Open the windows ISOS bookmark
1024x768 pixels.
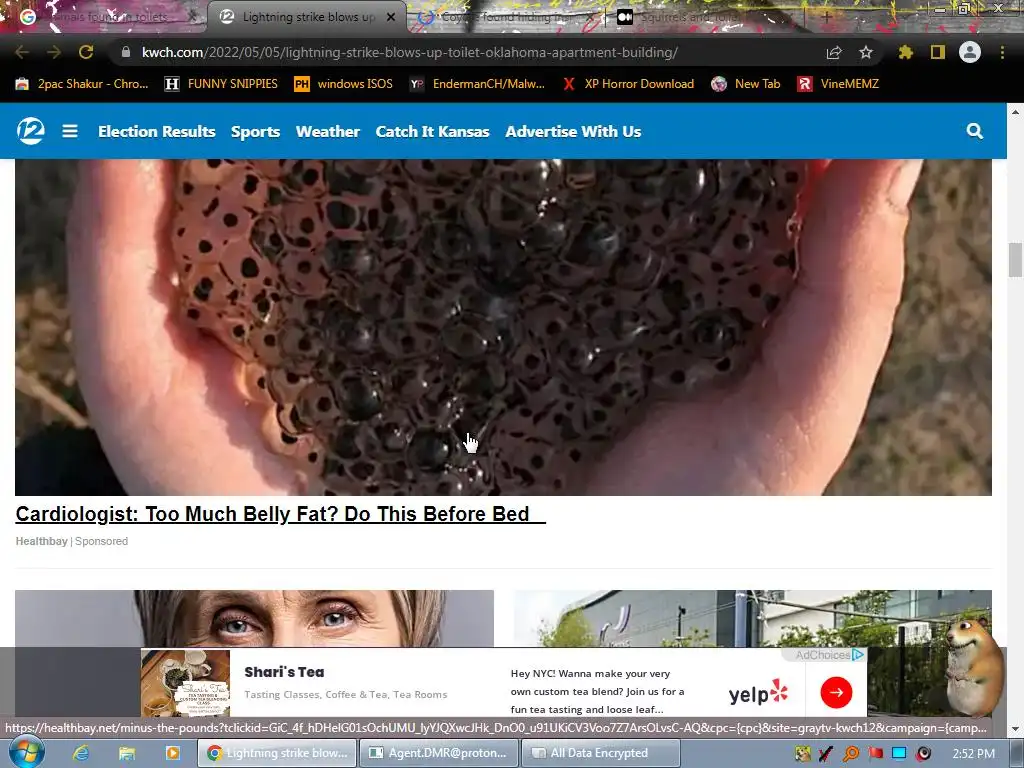tap(344, 84)
